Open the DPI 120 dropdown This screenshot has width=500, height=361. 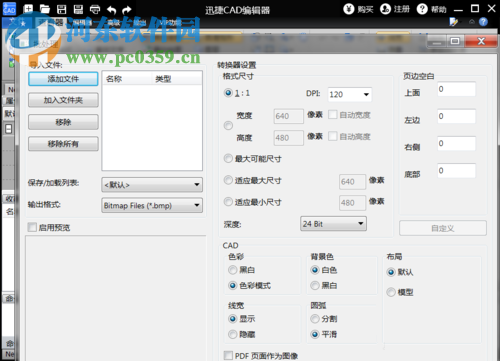point(350,94)
